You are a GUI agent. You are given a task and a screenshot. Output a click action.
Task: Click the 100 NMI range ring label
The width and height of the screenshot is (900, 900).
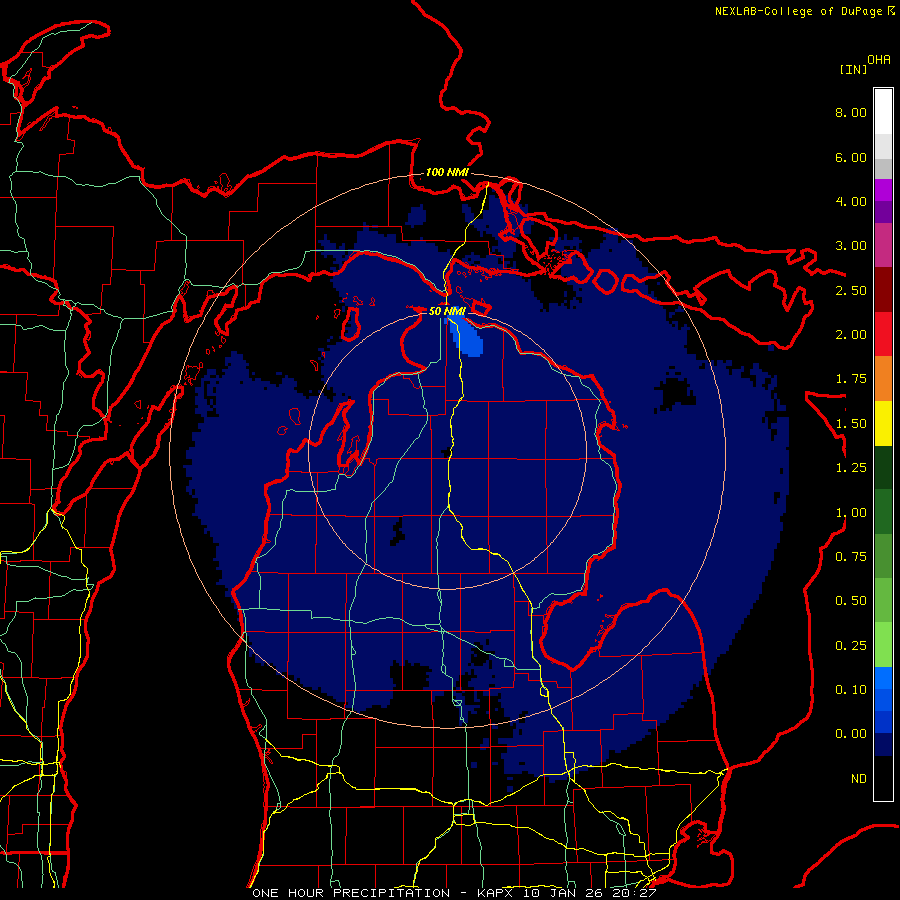[447, 172]
